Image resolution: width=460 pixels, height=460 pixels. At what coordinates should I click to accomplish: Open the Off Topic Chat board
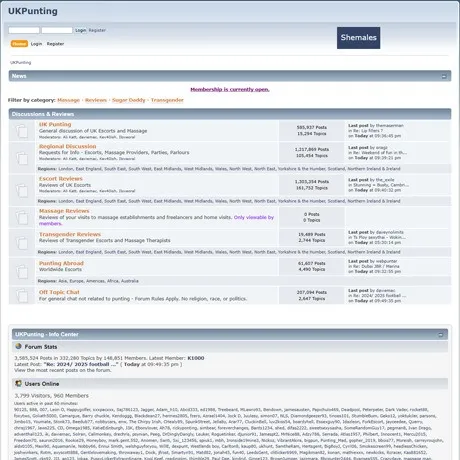pos(59,292)
